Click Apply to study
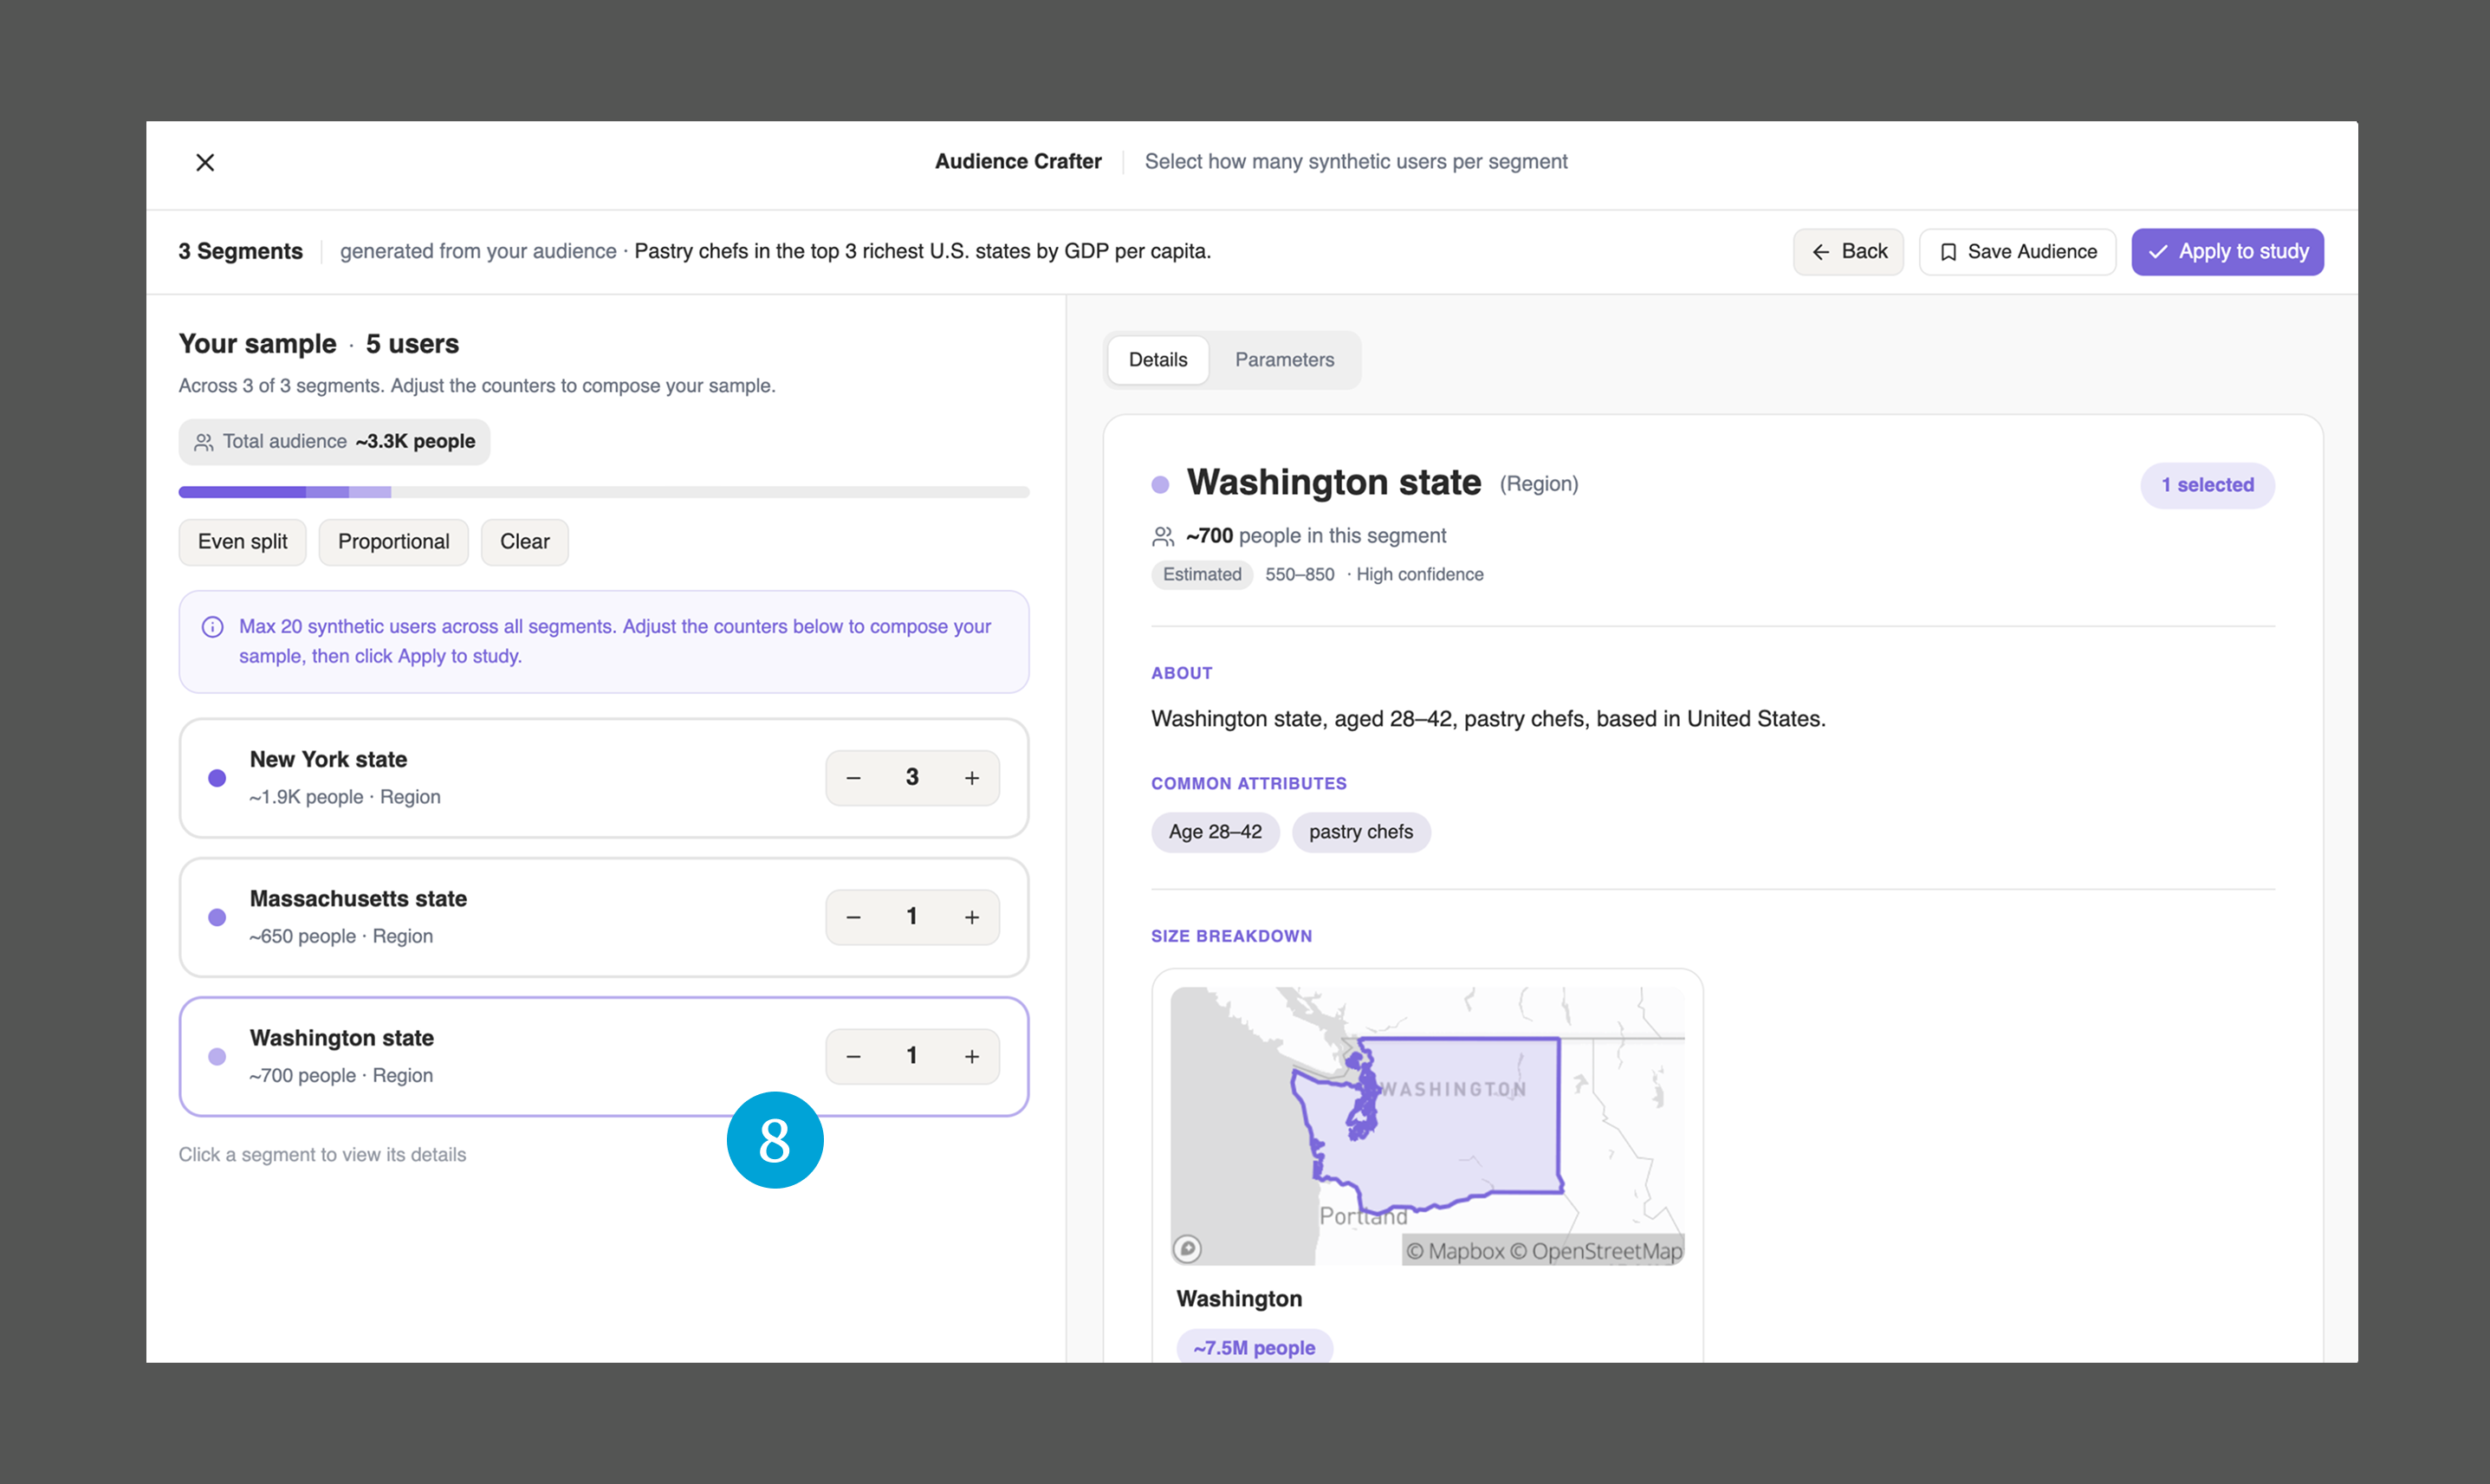2490x1484 pixels. pyautogui.click(x=2227, y=252)
